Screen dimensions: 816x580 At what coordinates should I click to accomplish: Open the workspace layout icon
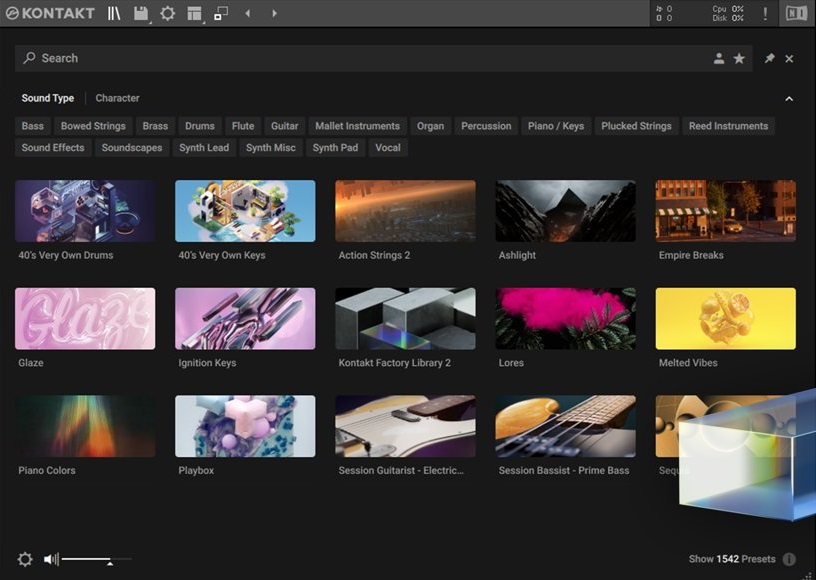[x=195, y=14]
